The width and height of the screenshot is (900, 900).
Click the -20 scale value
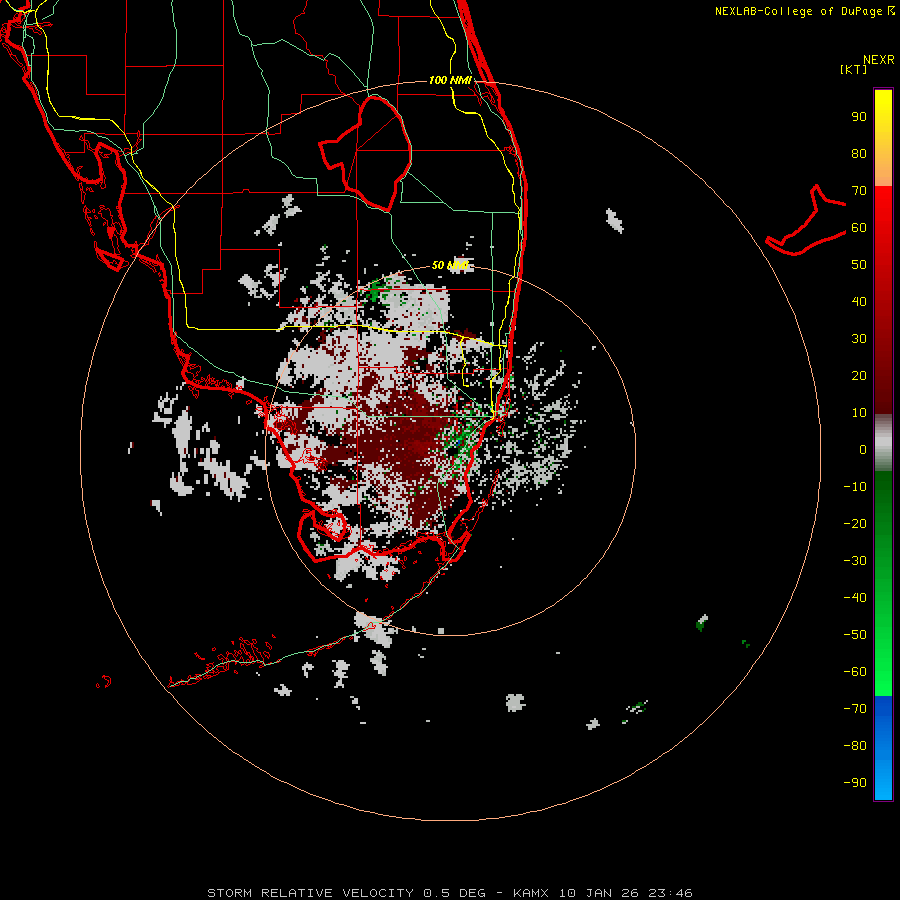[x=855, y=524]
